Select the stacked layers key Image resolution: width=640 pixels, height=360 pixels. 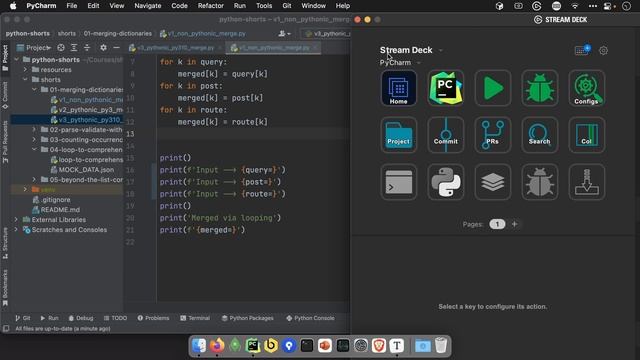point(493,182)
